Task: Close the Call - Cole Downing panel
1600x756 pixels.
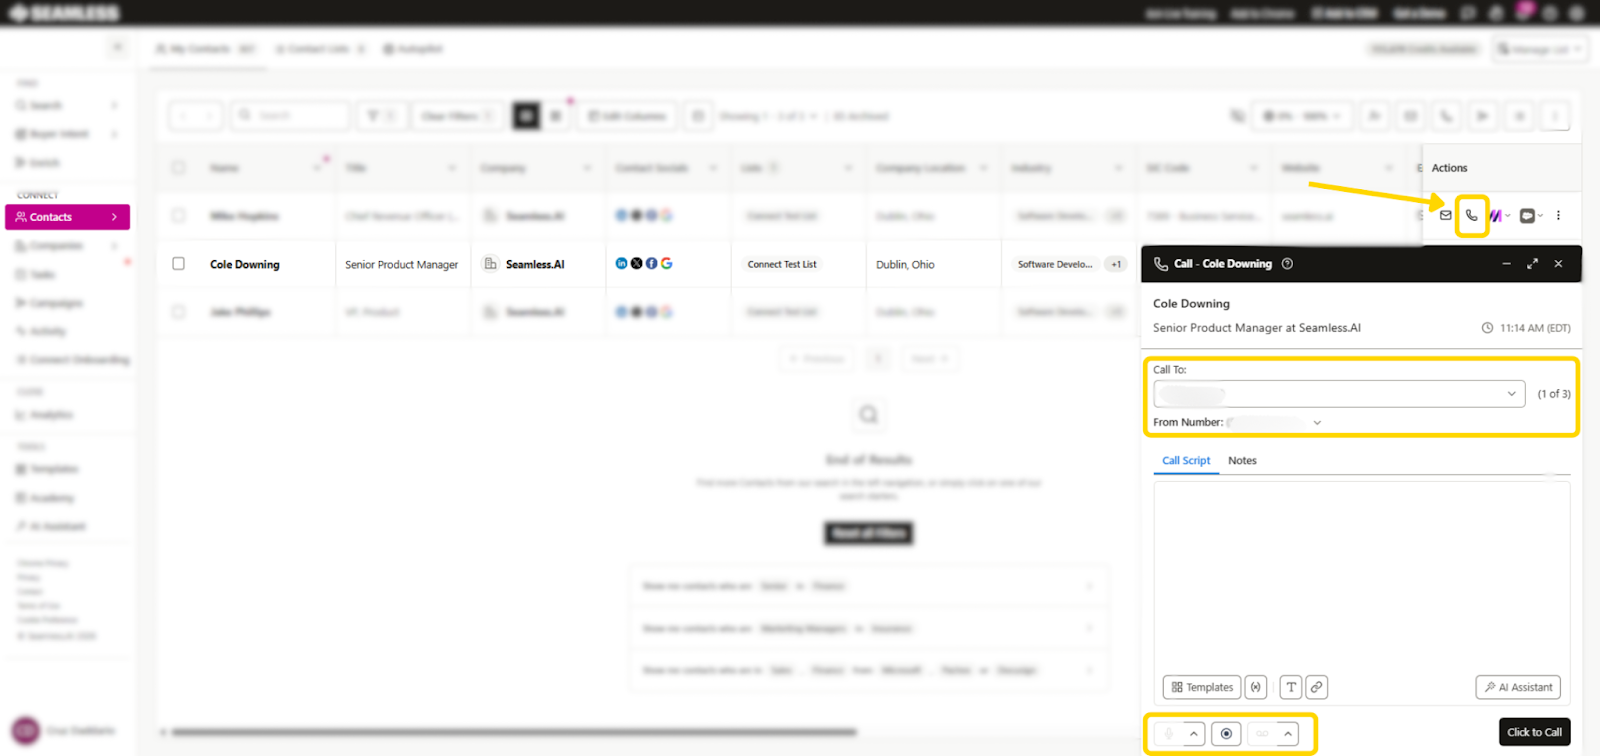Action: [1558, 264]
